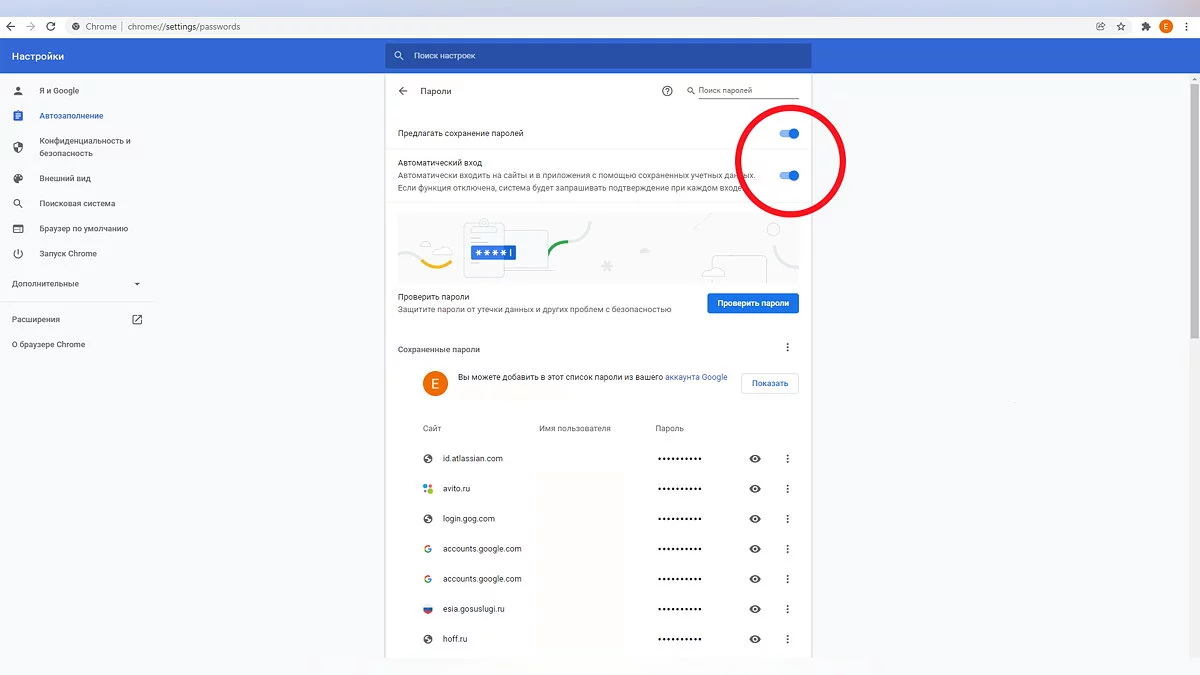The image size is (1200, 675).
Task: Open more actions for login.gog.com
Action: [x=788, y=519]
